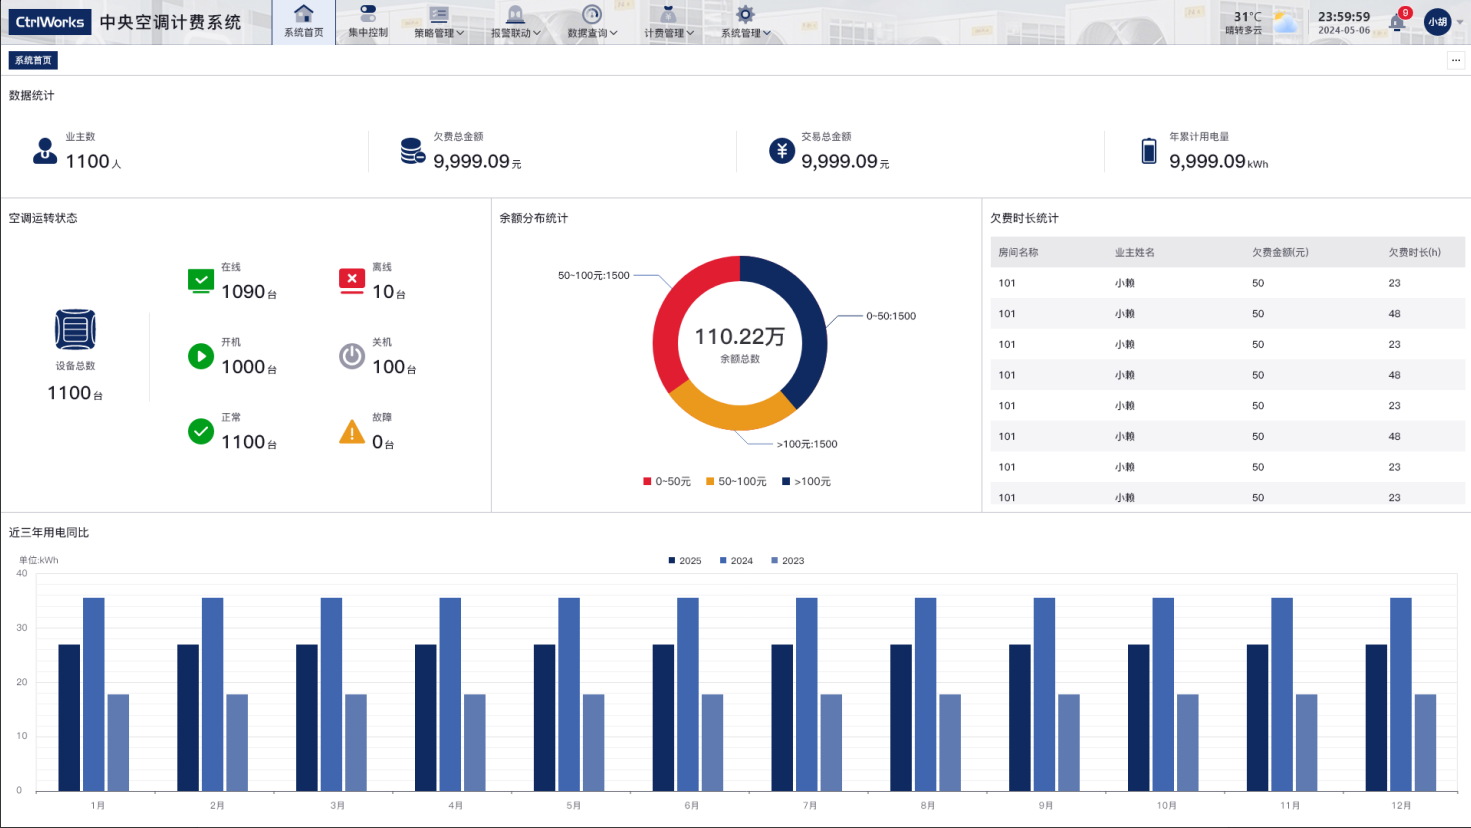
Task: Toggle the 2023 series in chart legend
Action: (x=788, y=561)
